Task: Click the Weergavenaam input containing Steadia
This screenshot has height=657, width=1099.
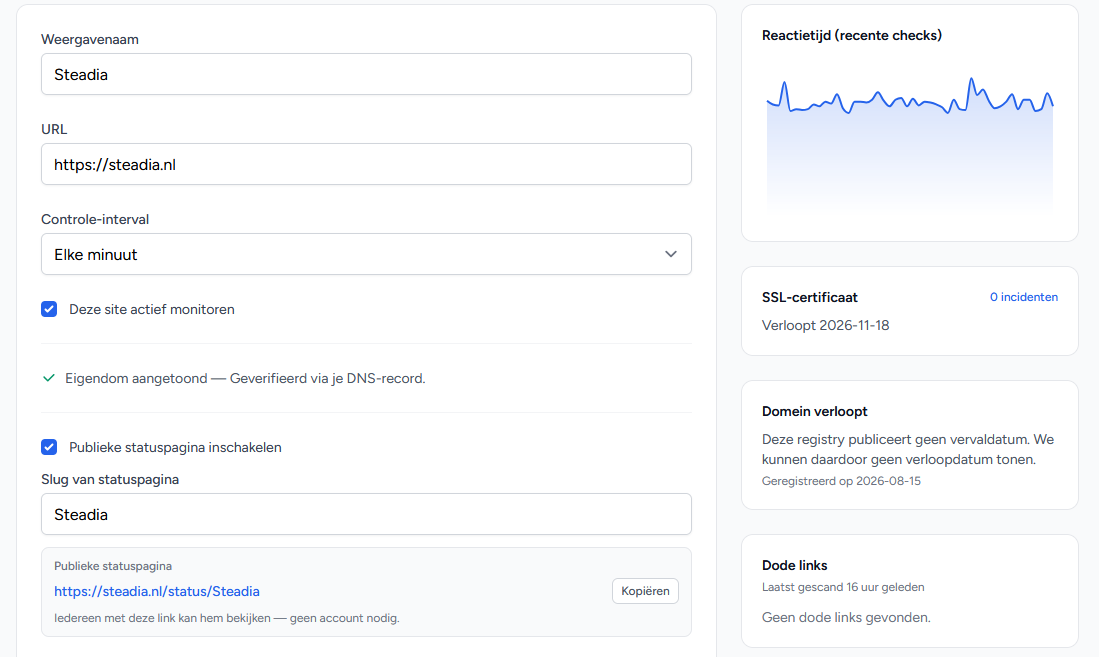Action: [x=366, y=74]
